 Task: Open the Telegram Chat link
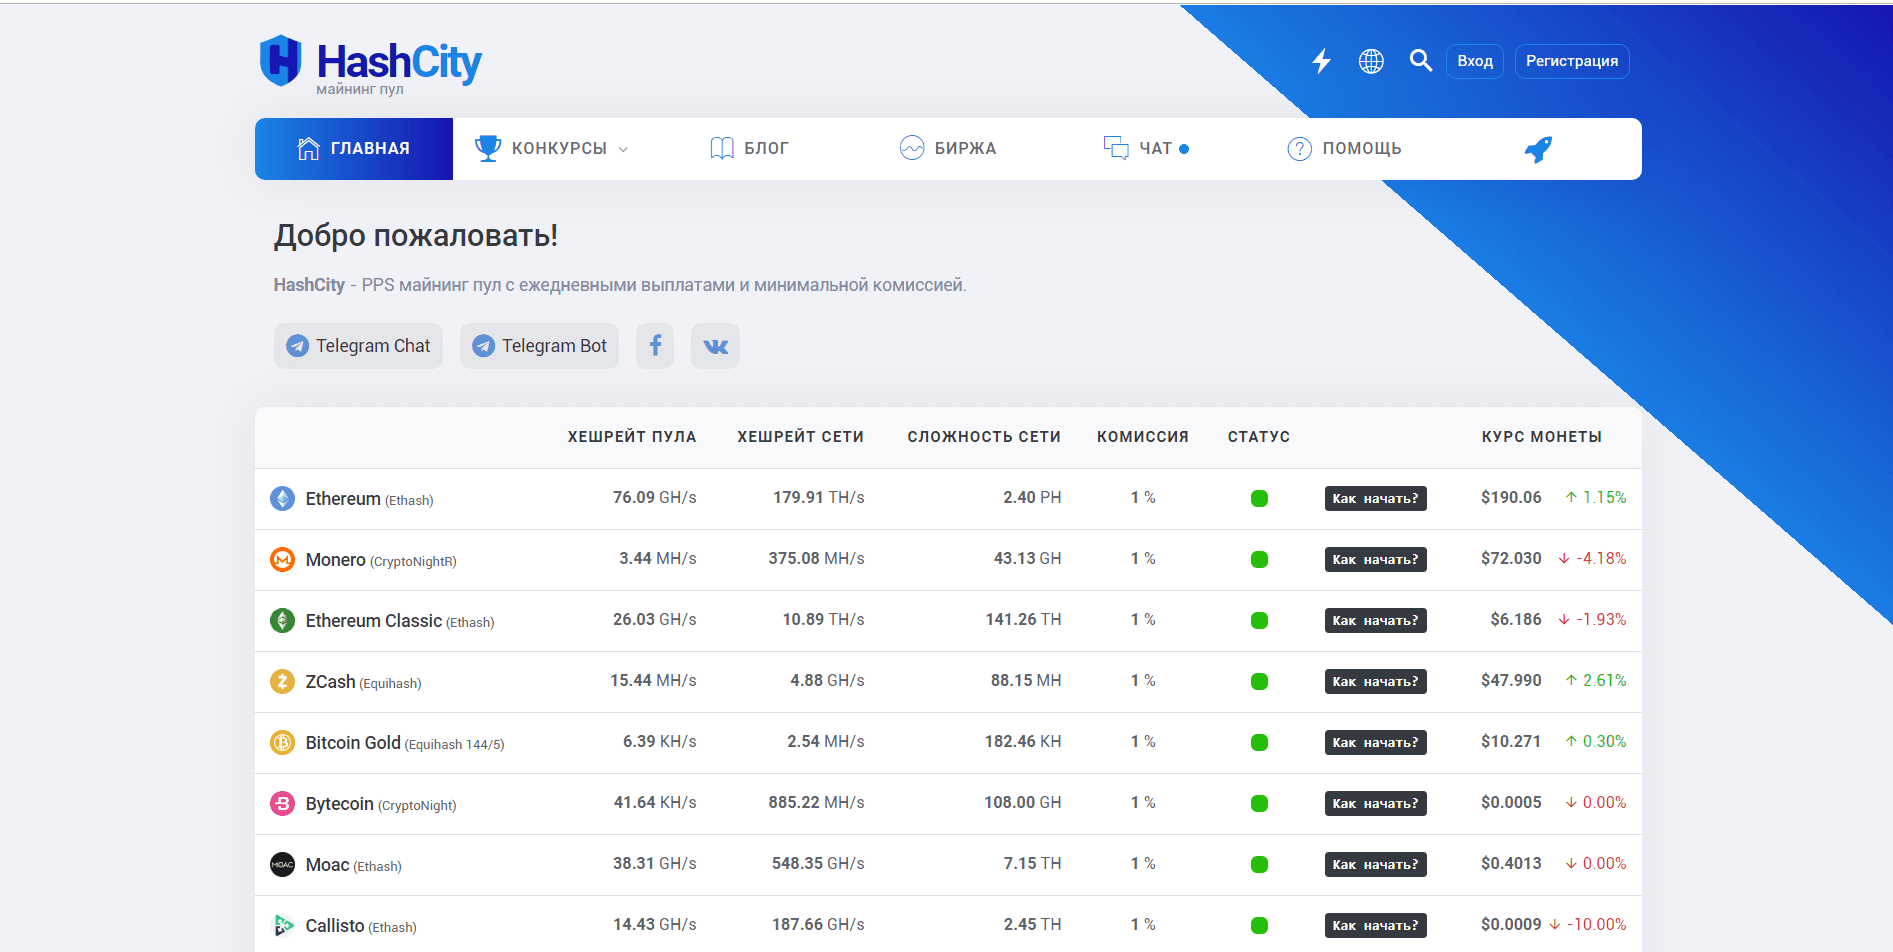click(x=358, y=346)
